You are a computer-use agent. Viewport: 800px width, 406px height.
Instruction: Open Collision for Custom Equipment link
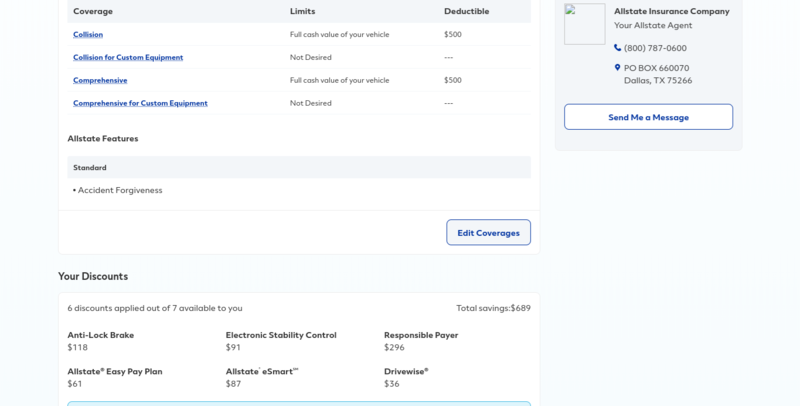(128, 57)
